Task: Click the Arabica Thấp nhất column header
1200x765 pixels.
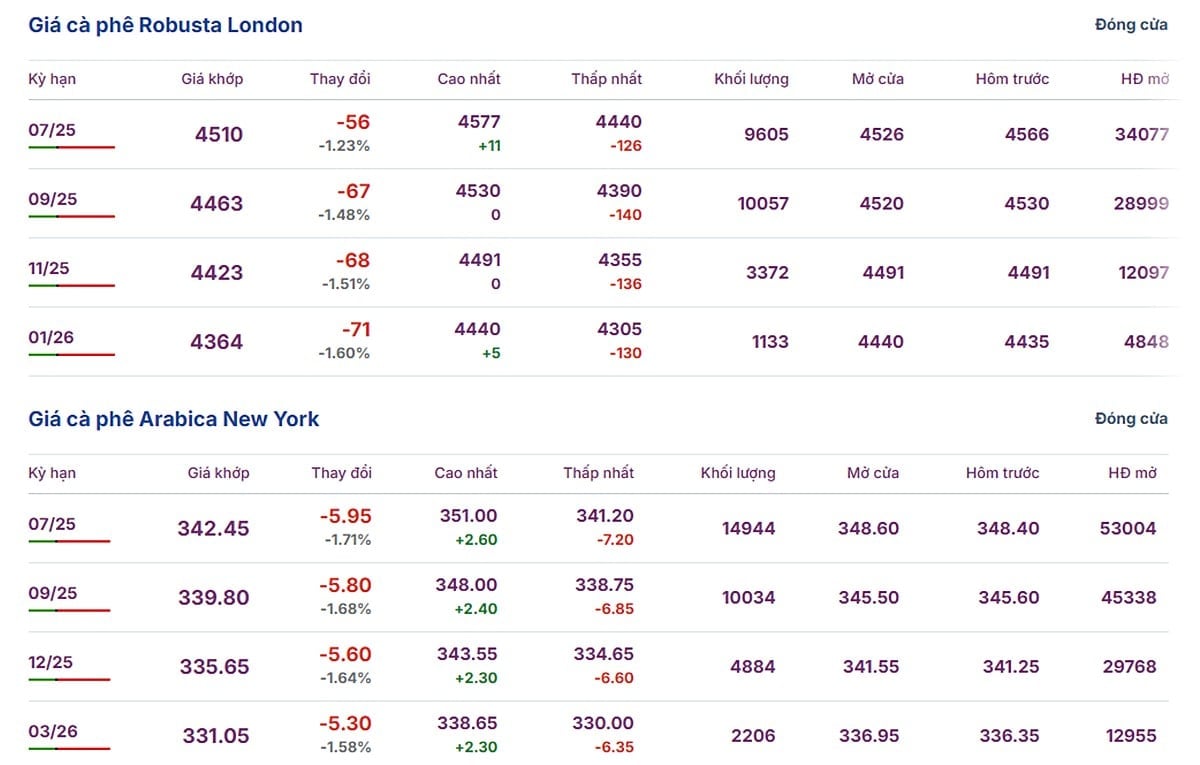Action: point(598,473)
